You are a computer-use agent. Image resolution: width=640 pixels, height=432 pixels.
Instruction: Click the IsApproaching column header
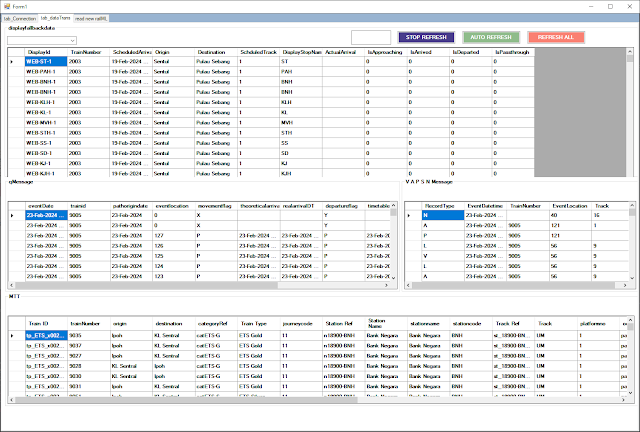(386, 52)
